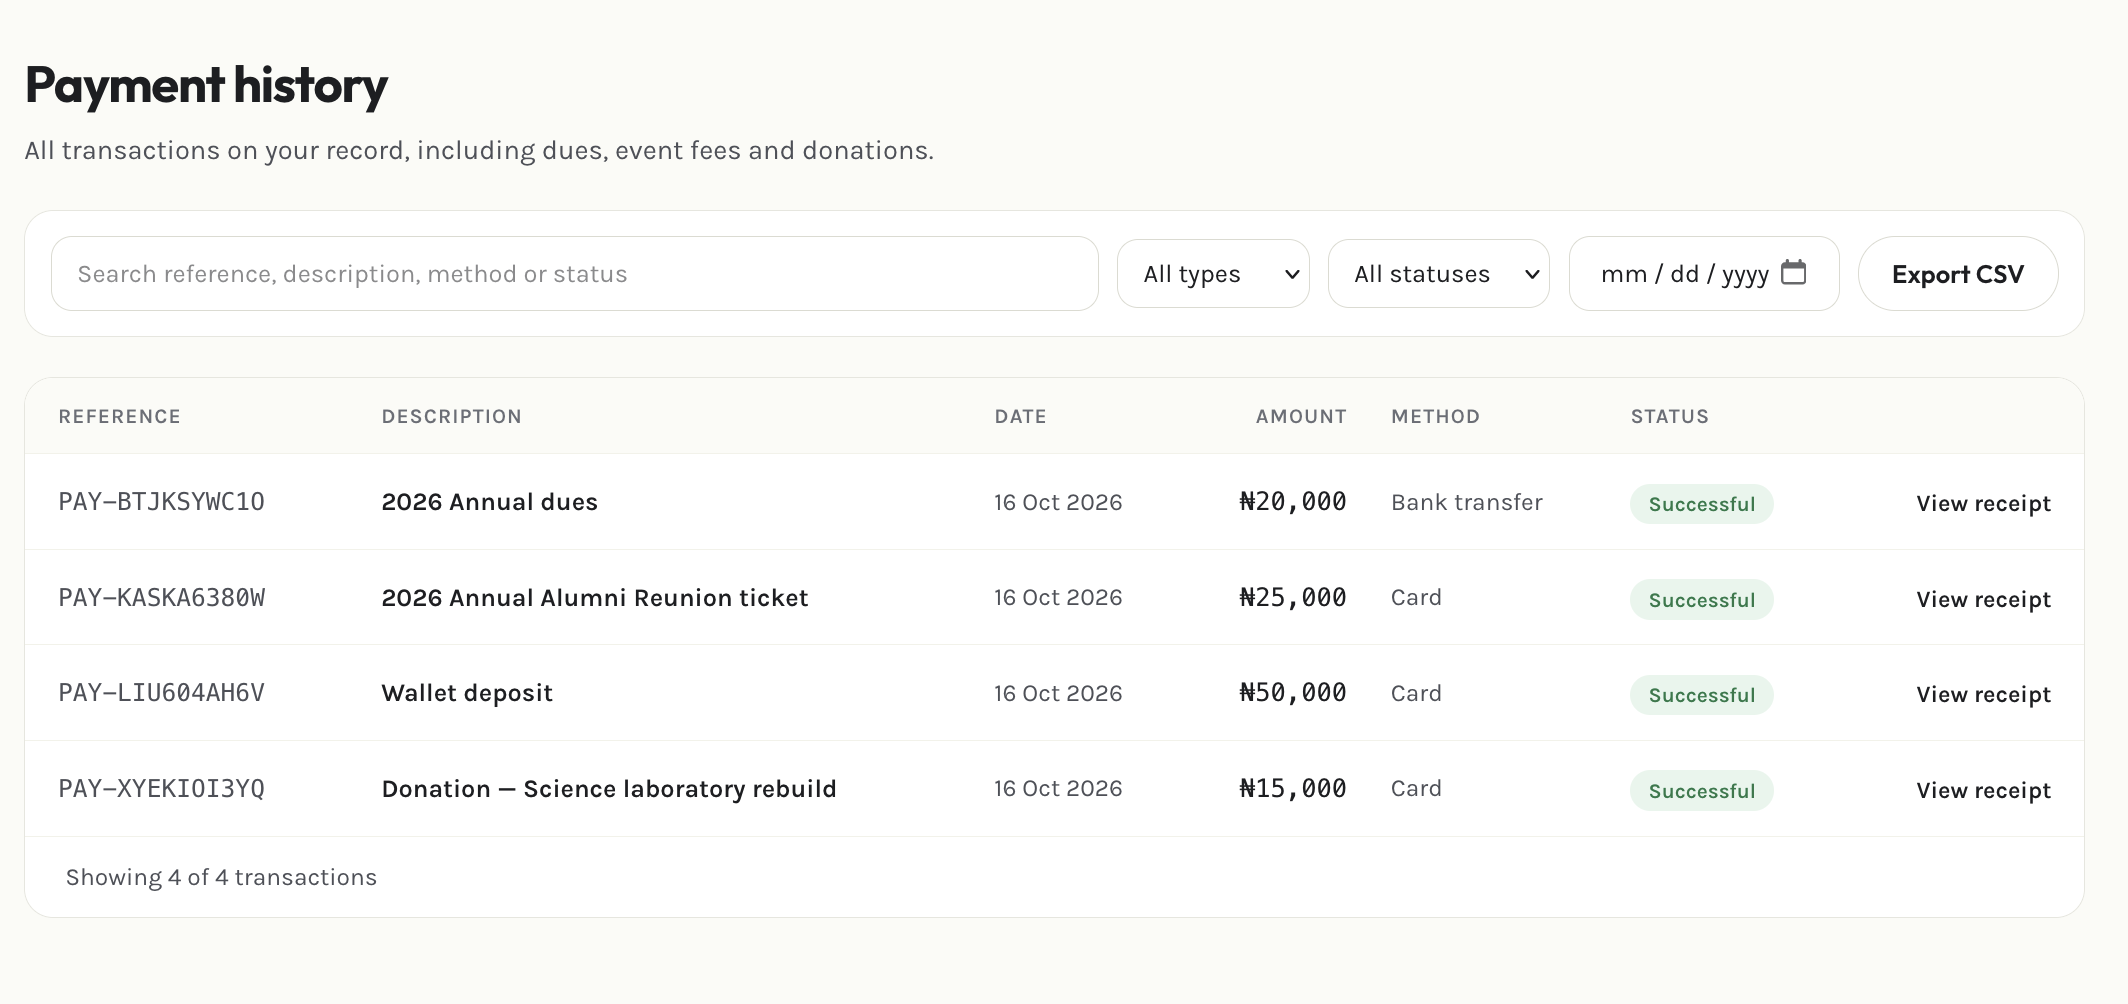Click the ₦25,000 amount

click(1293, 598)
